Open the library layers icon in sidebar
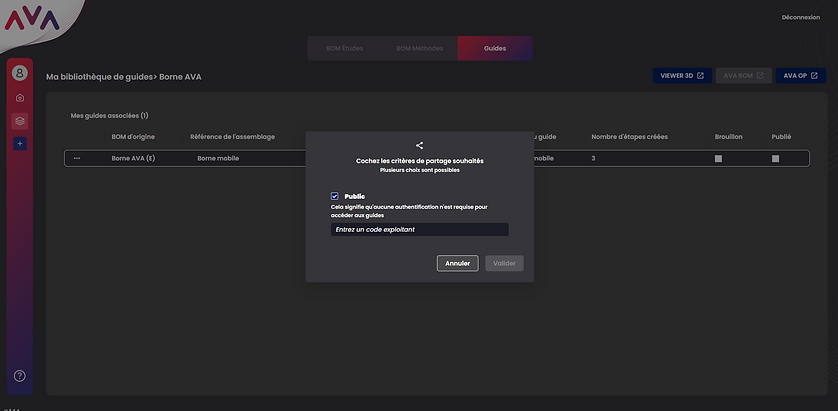This screenshot has height=411, width=838. click(x=20, y=121)
